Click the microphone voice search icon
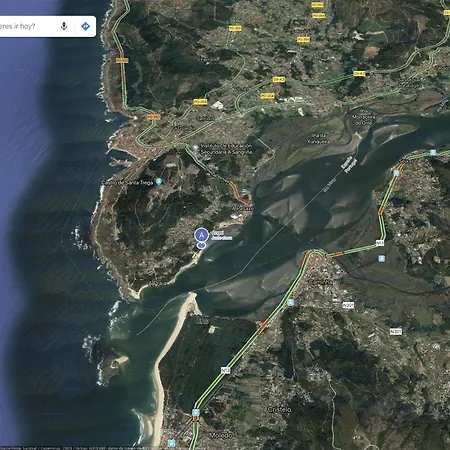The width and height of the screenshot is (450, 450). pyautogui.click(x=64, y=26)
